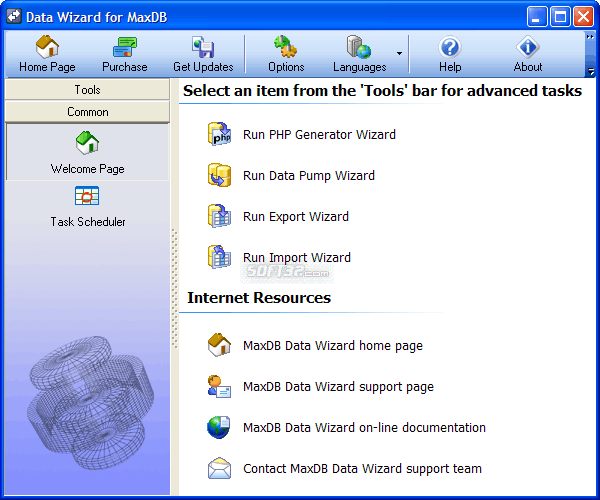Run Export Wizard link

[x=296, y=217]
